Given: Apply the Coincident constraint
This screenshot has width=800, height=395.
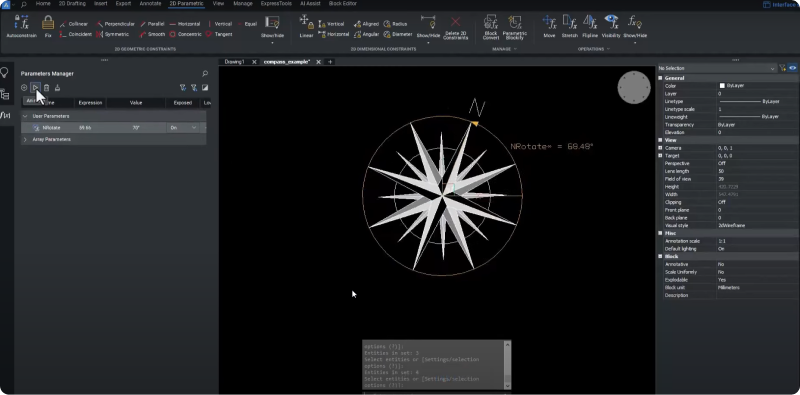Looking at the screenshot, I should (75, 34).
